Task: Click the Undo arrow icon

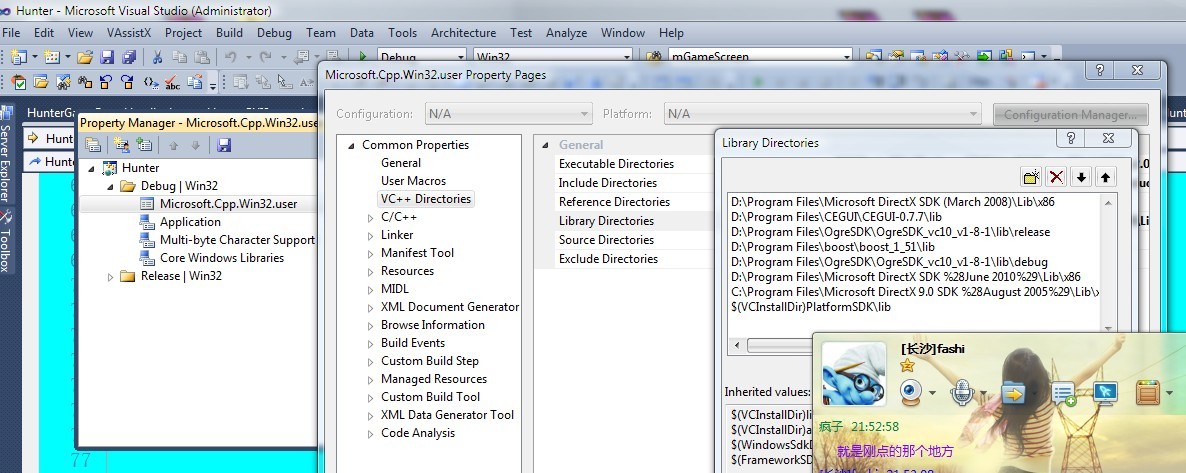Action: [x=231, y=57]
